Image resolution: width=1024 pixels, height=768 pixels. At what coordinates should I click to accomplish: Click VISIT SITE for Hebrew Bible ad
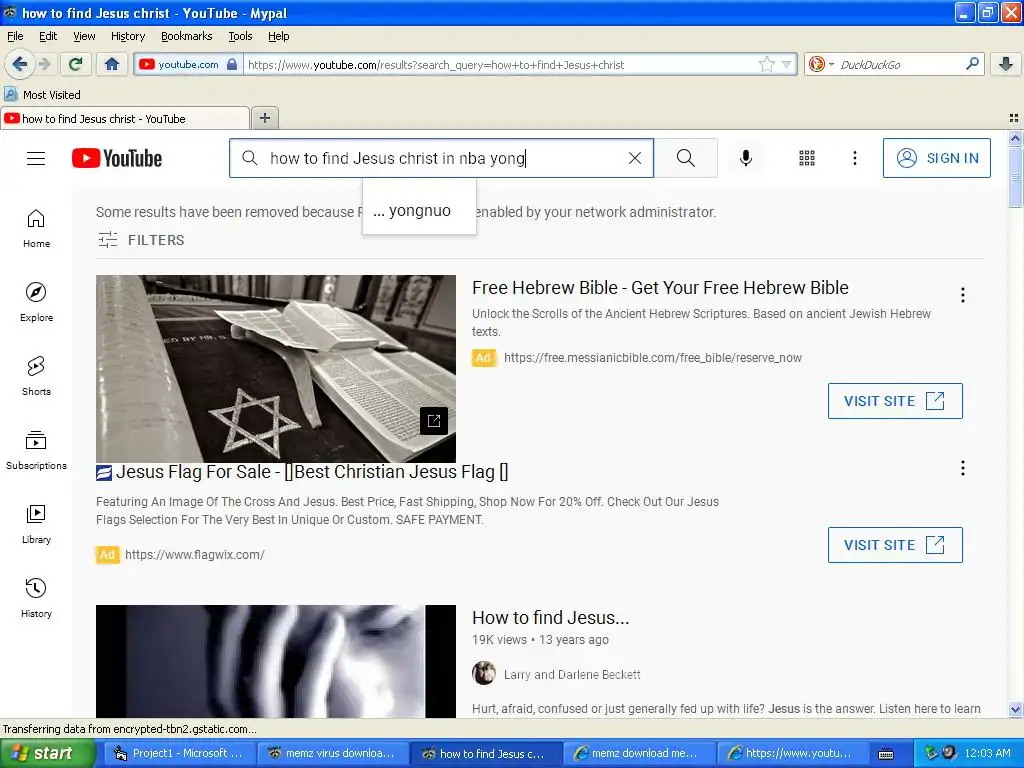coord(895,401)
